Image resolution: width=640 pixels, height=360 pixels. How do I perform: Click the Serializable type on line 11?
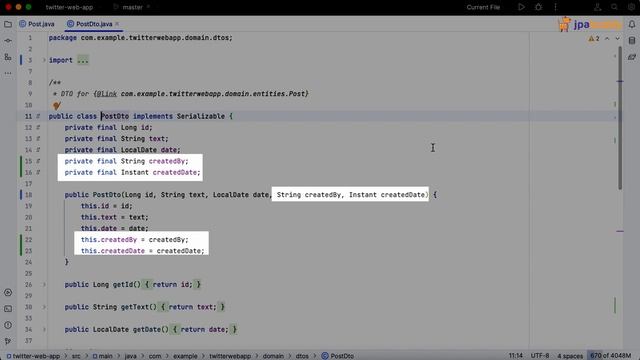click(201, 116)
